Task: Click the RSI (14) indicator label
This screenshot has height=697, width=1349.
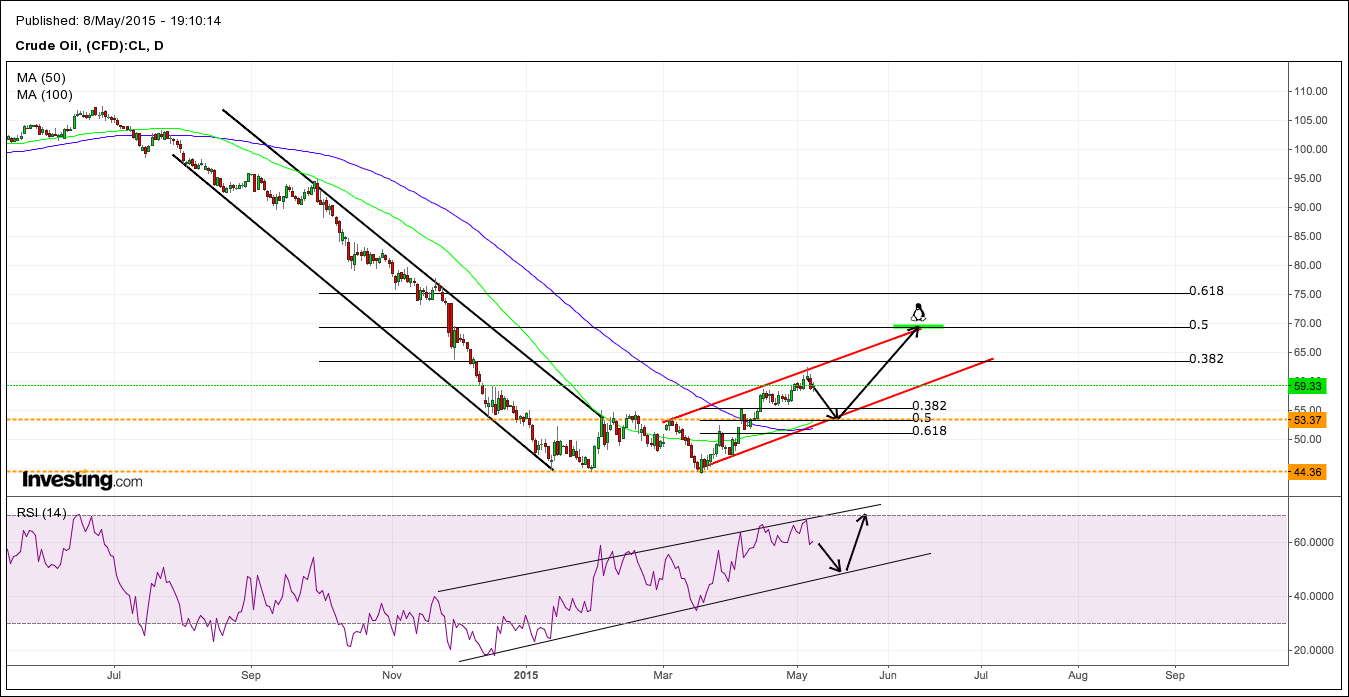Action: coord(42,513)
